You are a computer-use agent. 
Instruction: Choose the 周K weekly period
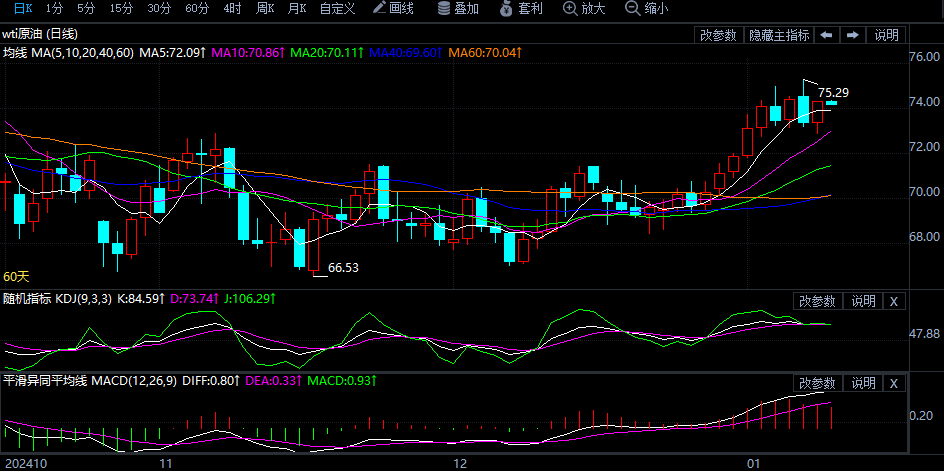click(x=264, y=9)
